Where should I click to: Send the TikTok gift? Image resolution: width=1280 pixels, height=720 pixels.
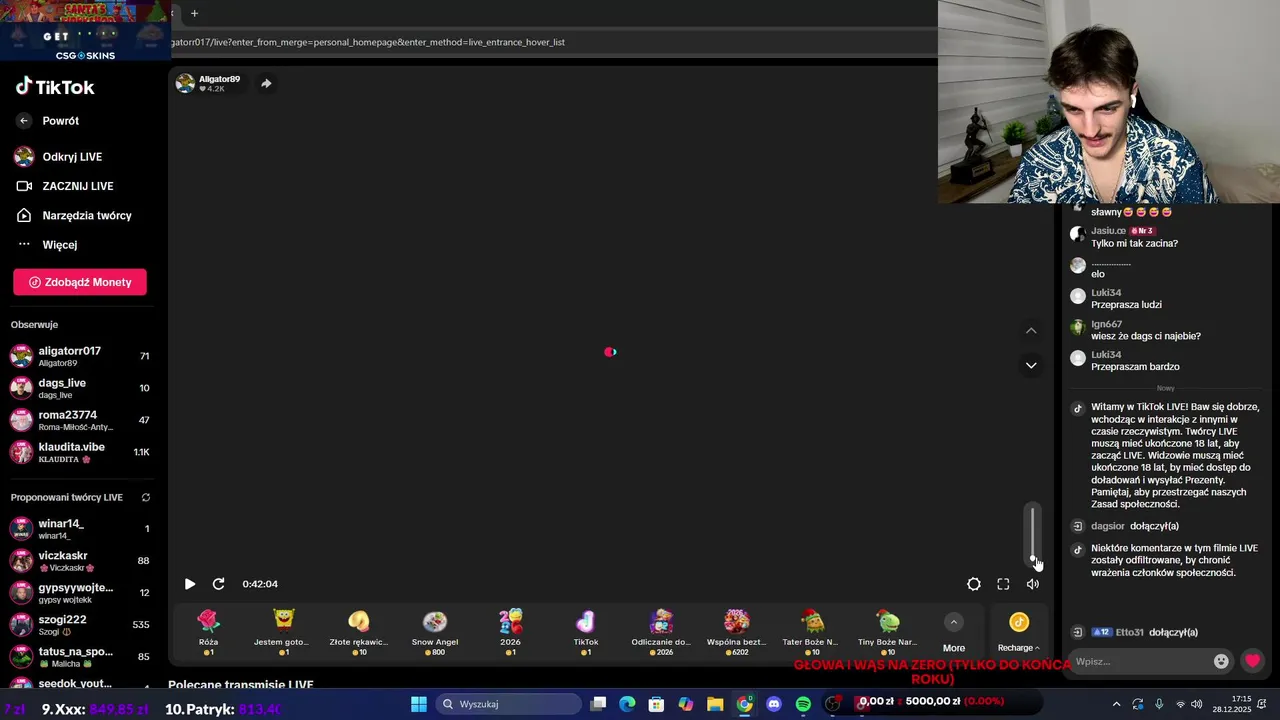586,633
